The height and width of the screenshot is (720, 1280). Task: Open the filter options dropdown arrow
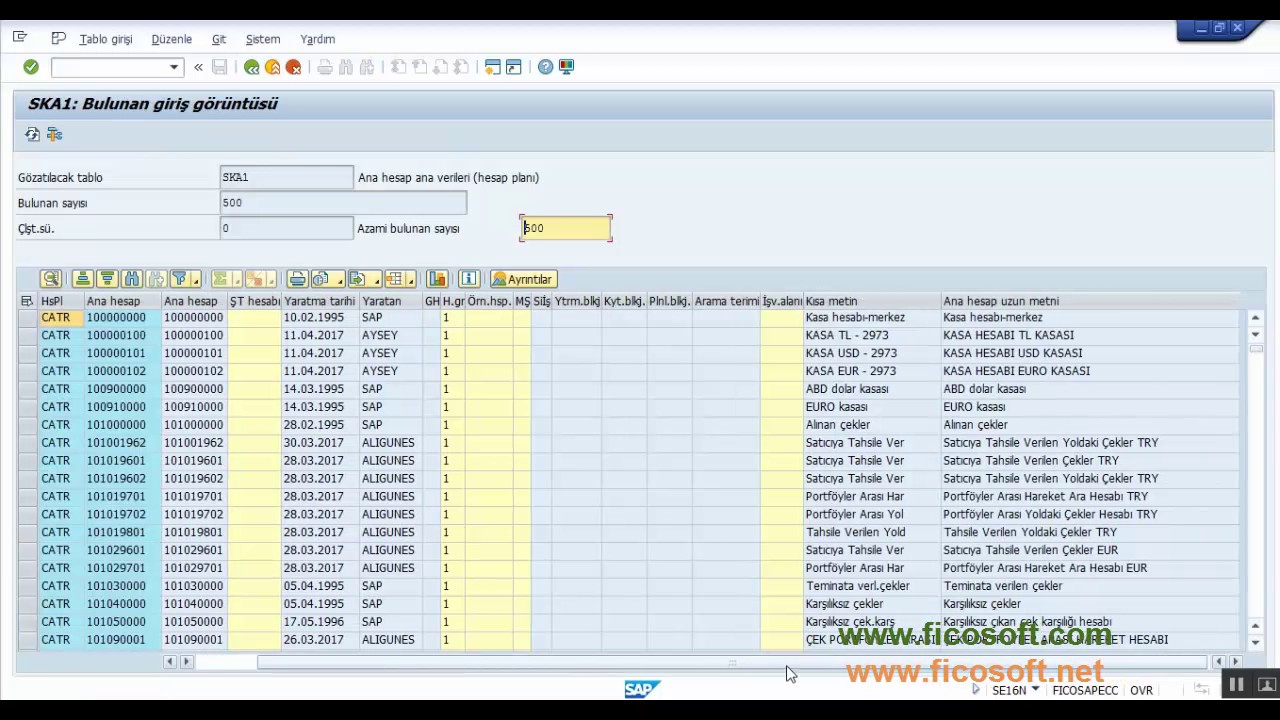click(195, 279)
